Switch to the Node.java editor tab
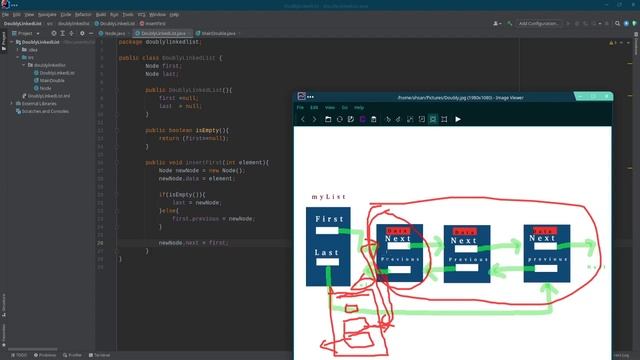 tap(115, 33)
